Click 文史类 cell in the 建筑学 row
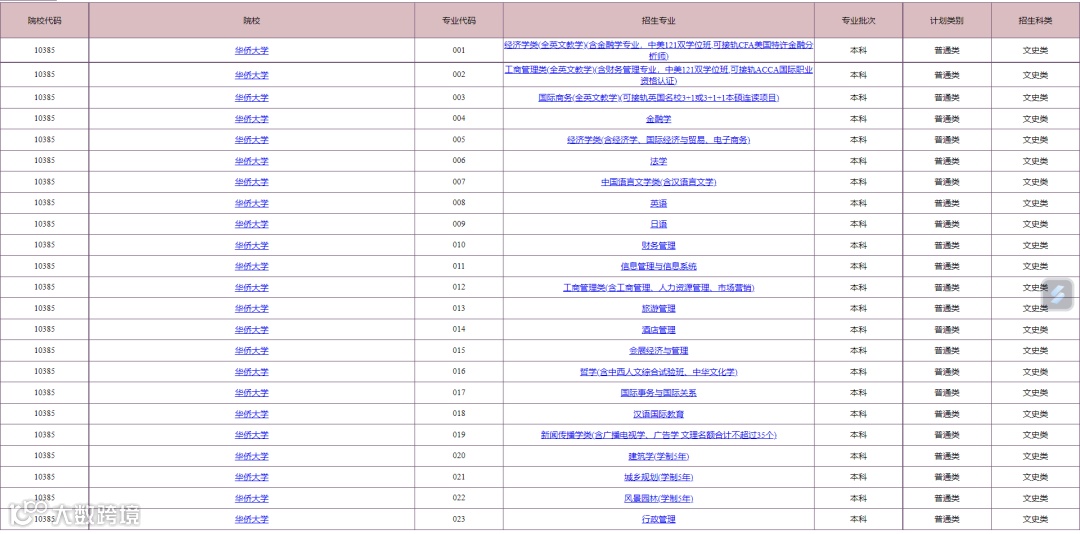 [1035, 456]
